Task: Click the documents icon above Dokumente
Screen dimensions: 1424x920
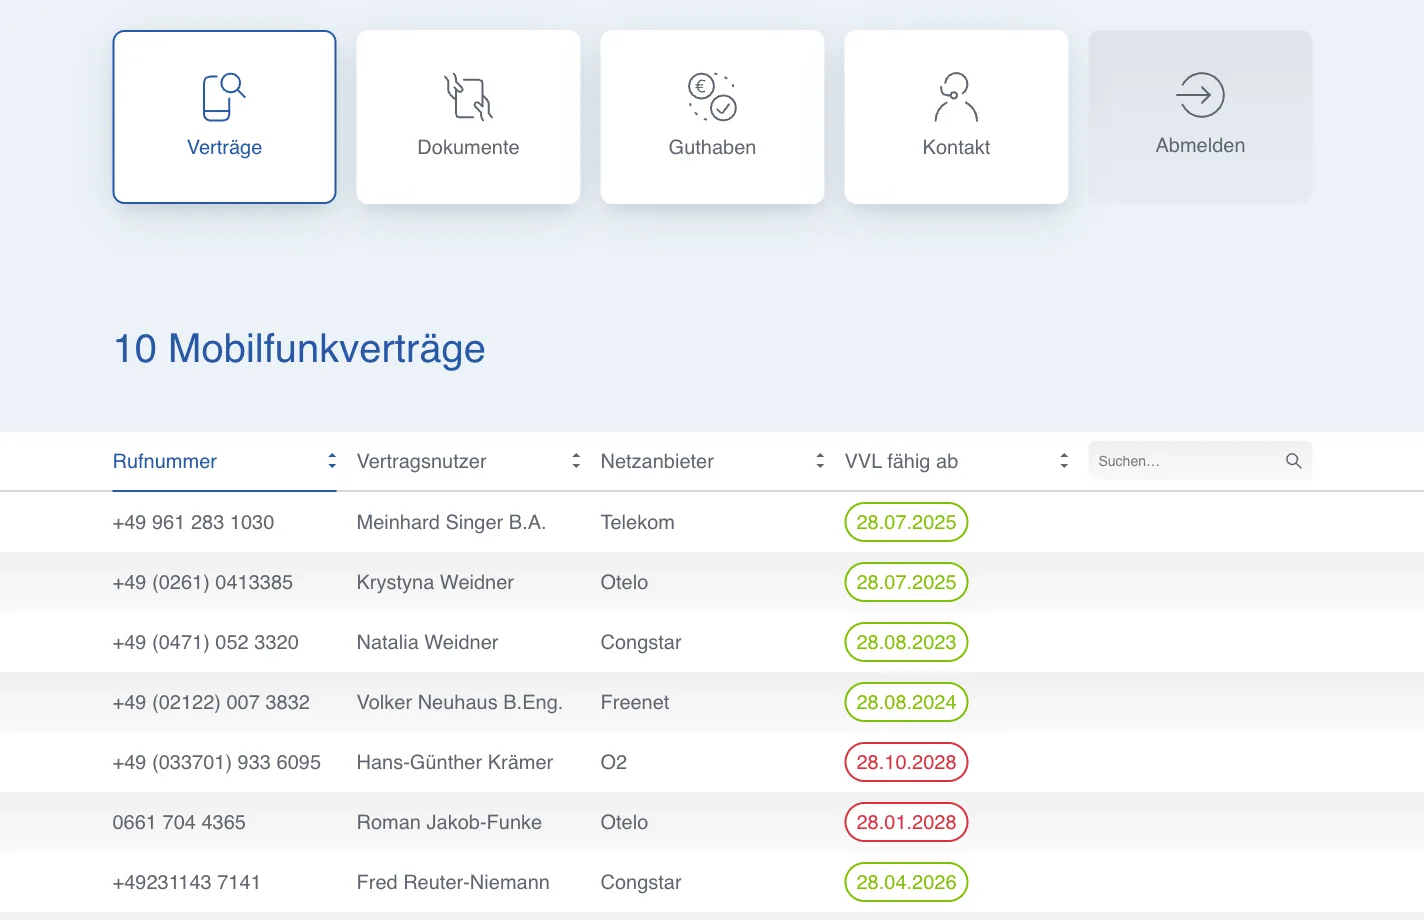Action: [x=468, y=97]
